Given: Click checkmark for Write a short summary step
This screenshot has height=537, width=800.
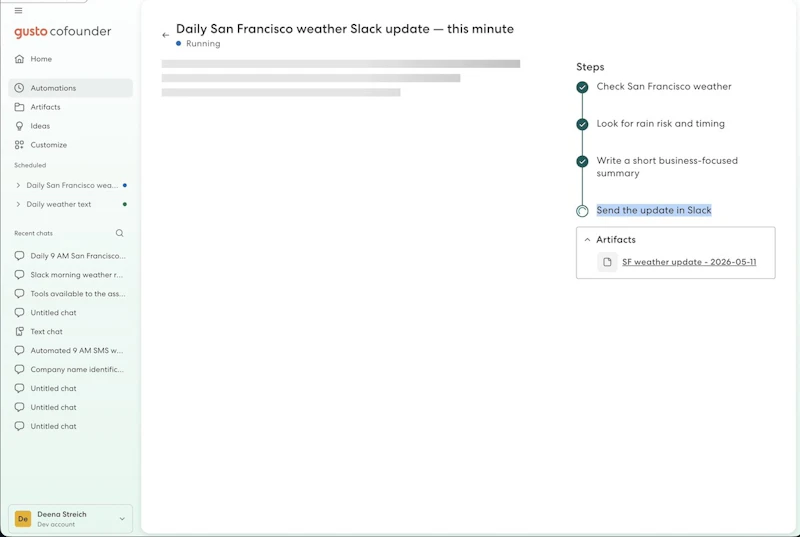Looking at the screenshot, I should (x=582, y=162).
